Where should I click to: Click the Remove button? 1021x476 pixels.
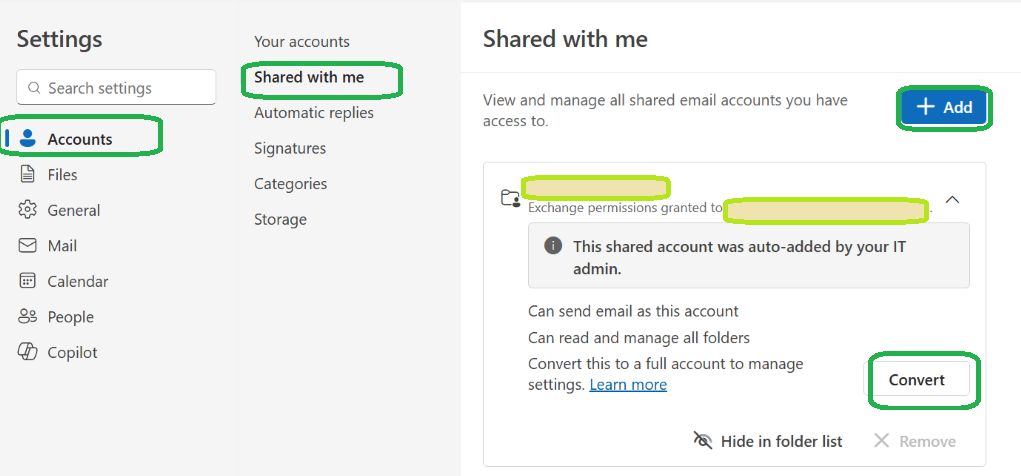click(x=915, y=441)
